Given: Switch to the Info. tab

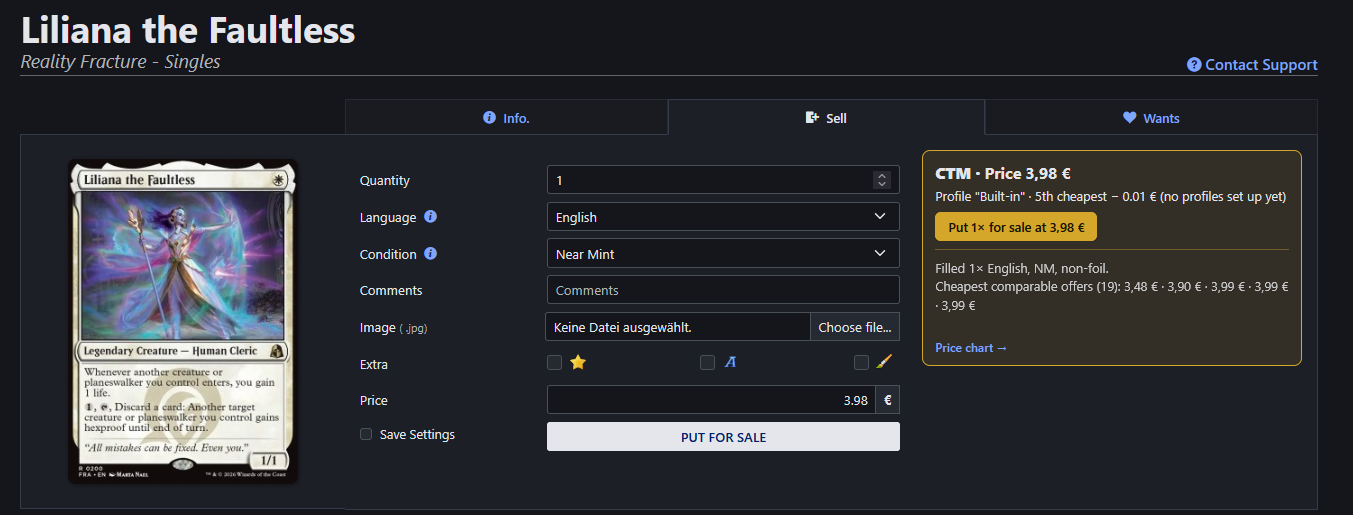Looking at the screenshot, I should point(506,118).
